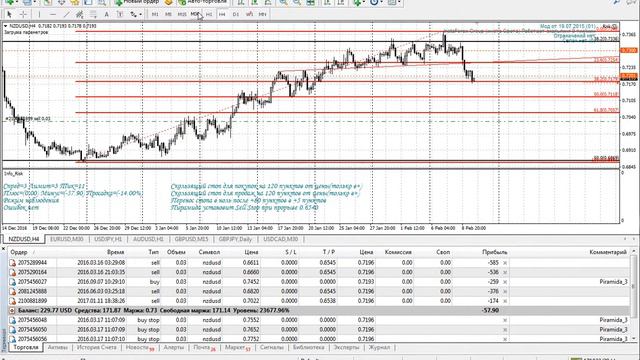Switch to the USDCAD,M30 chart tab

coord(280,239)
